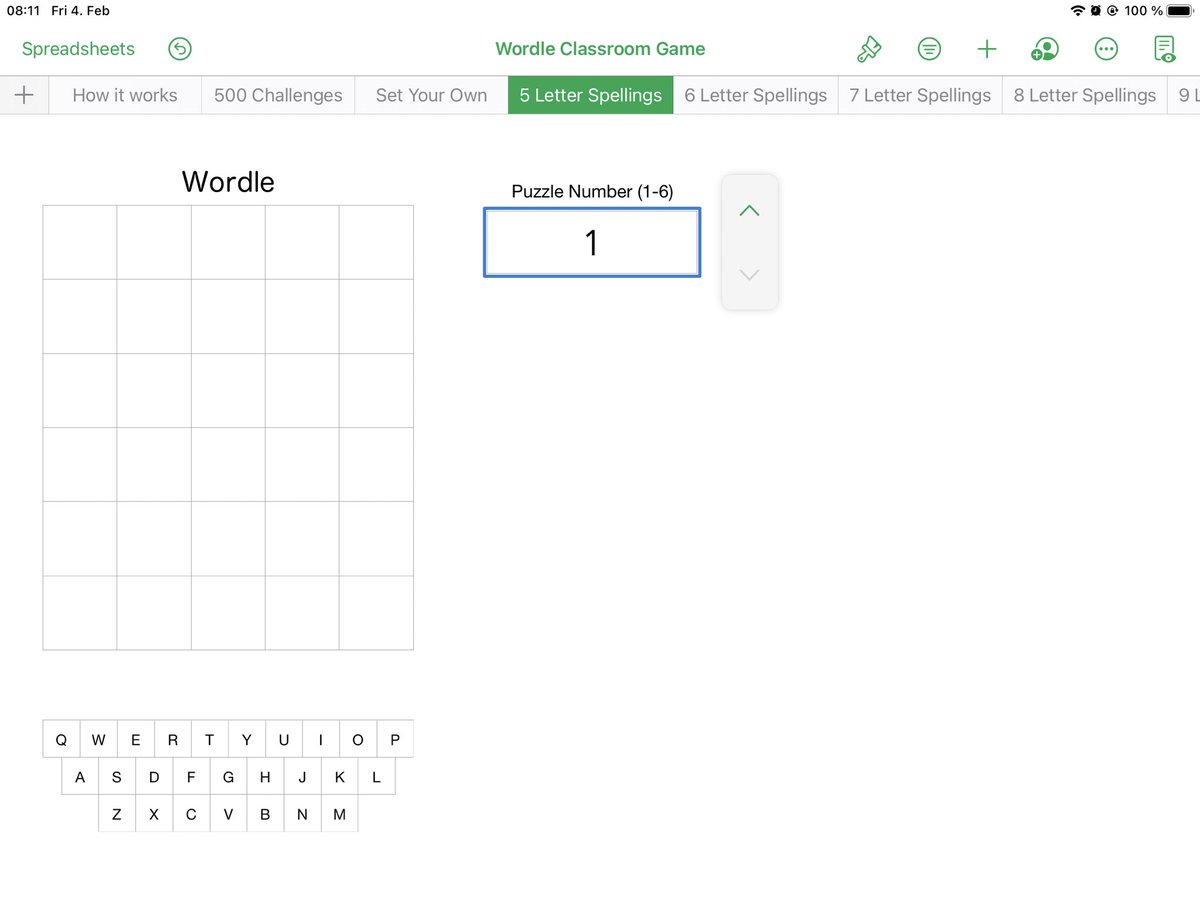Tap the F key cell
The image size is (1200, 900).
[x=191, y=777]
